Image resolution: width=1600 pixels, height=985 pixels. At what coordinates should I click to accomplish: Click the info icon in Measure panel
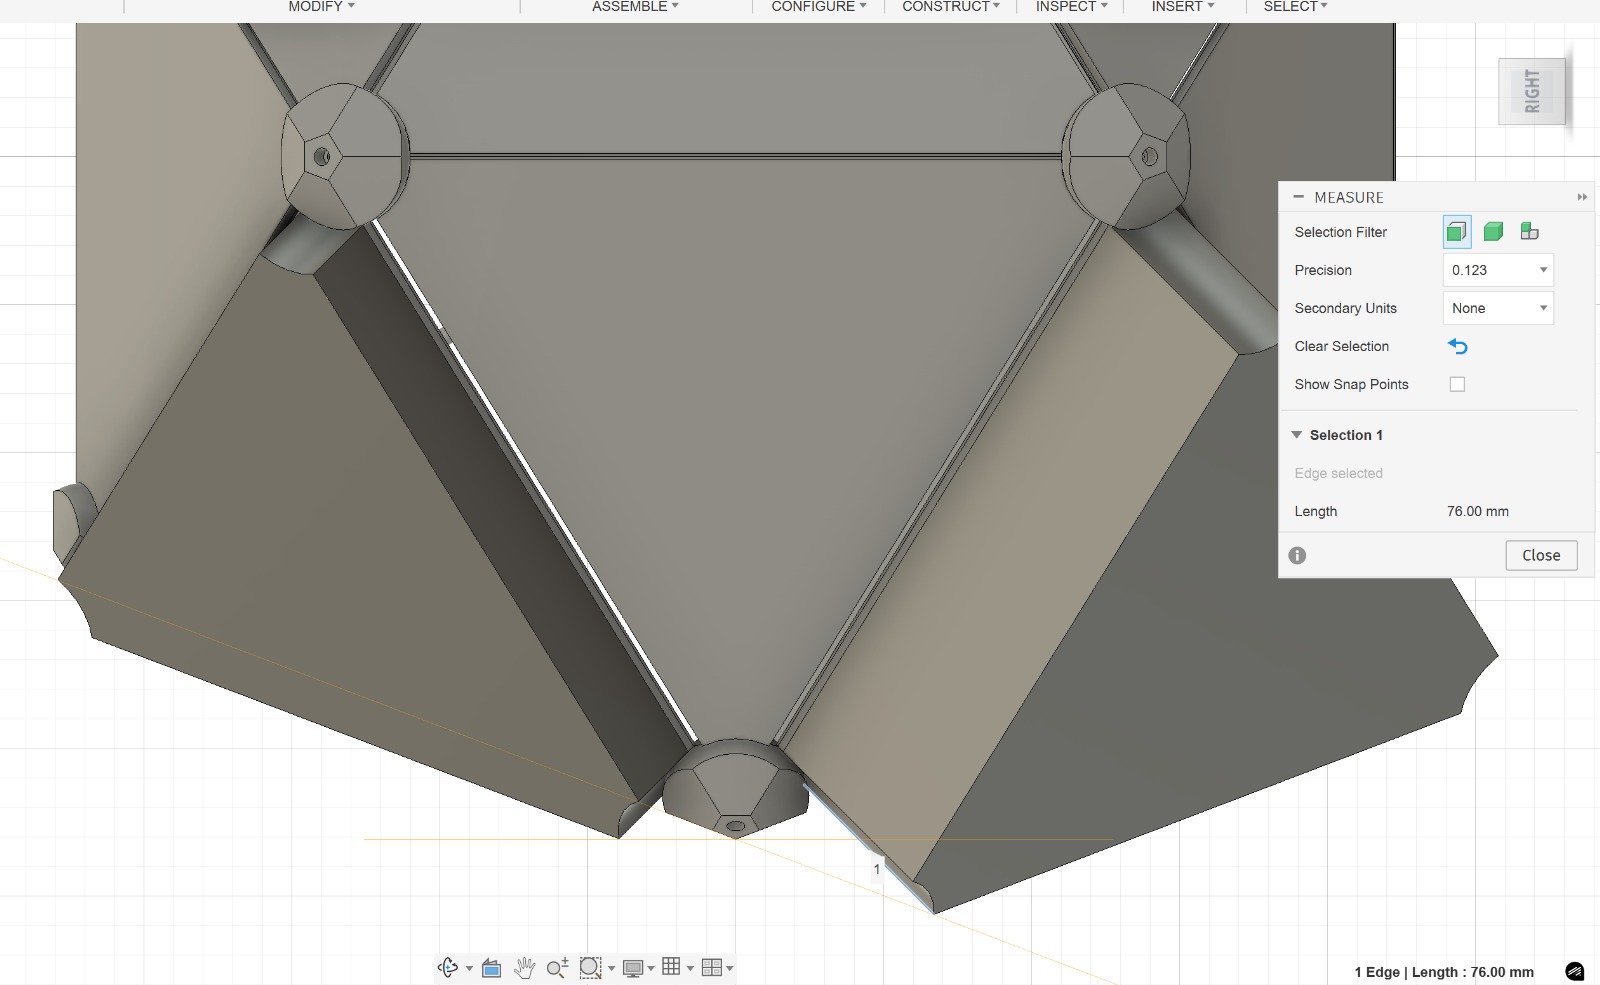pos(1297,555)
